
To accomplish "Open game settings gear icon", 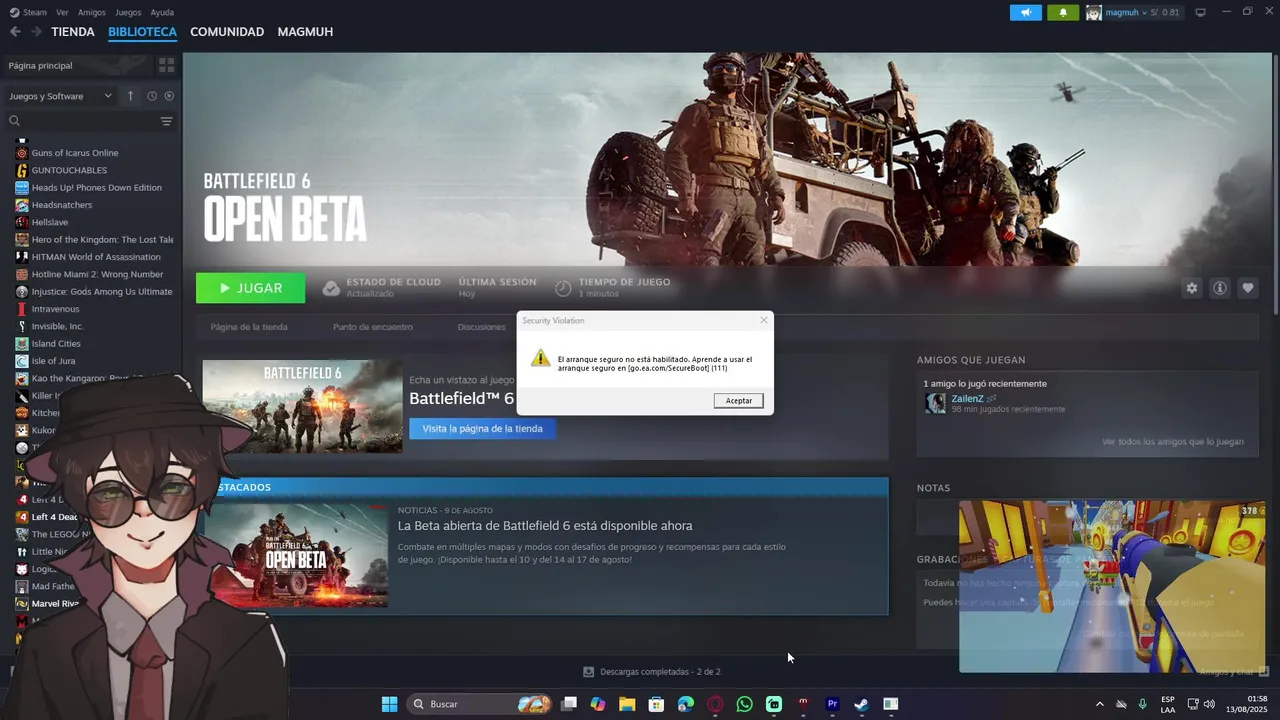I will (x=1192, y=288).
